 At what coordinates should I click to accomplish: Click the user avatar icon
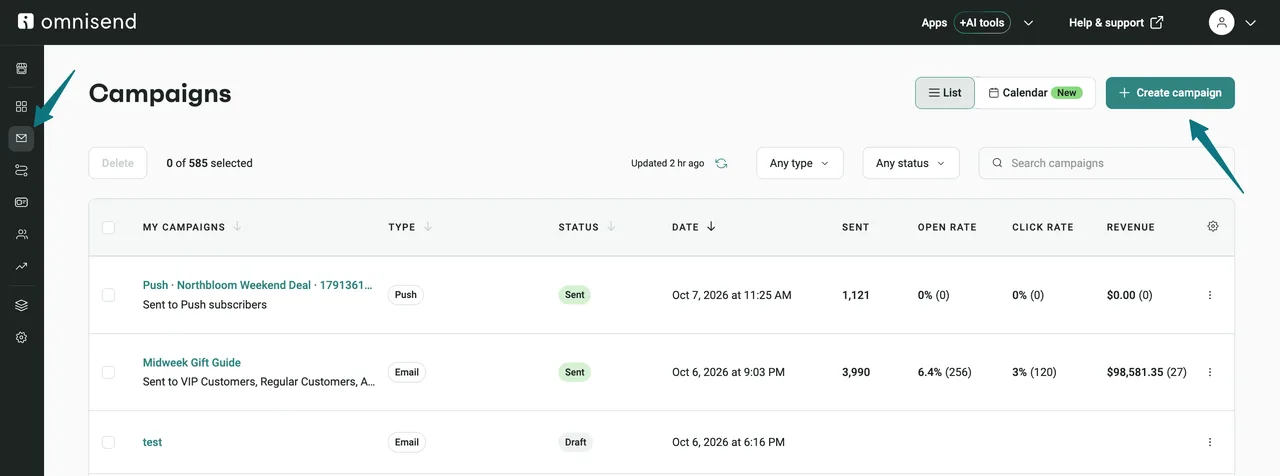[1221, 22]
